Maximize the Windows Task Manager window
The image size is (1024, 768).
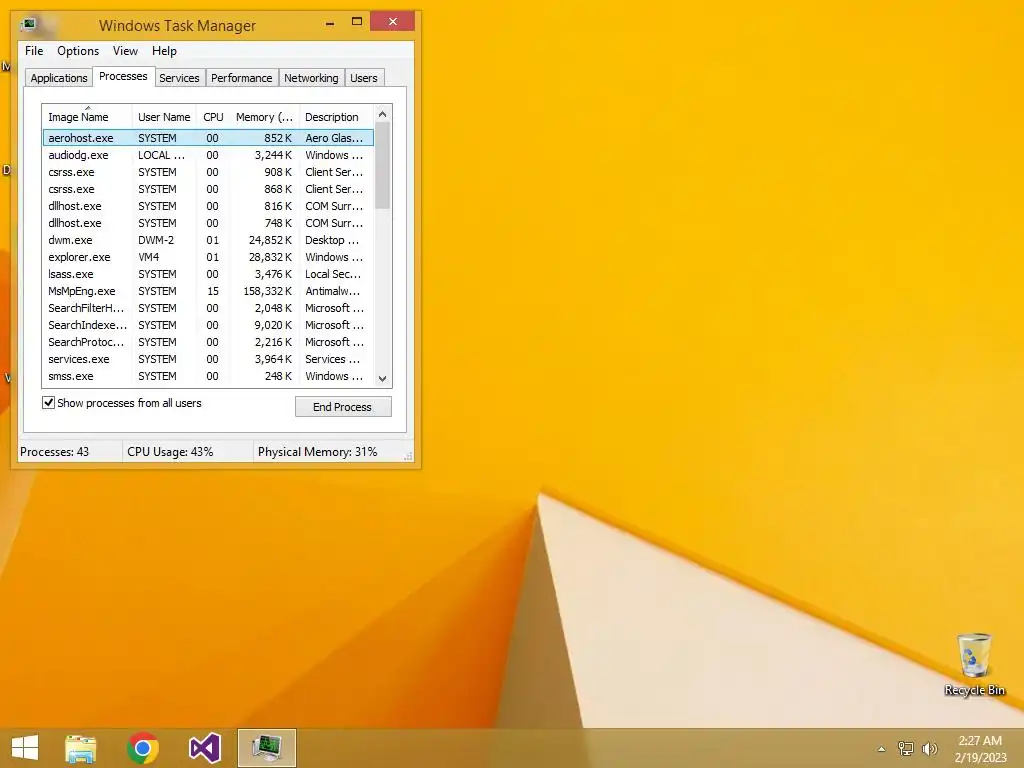[357, 22]
